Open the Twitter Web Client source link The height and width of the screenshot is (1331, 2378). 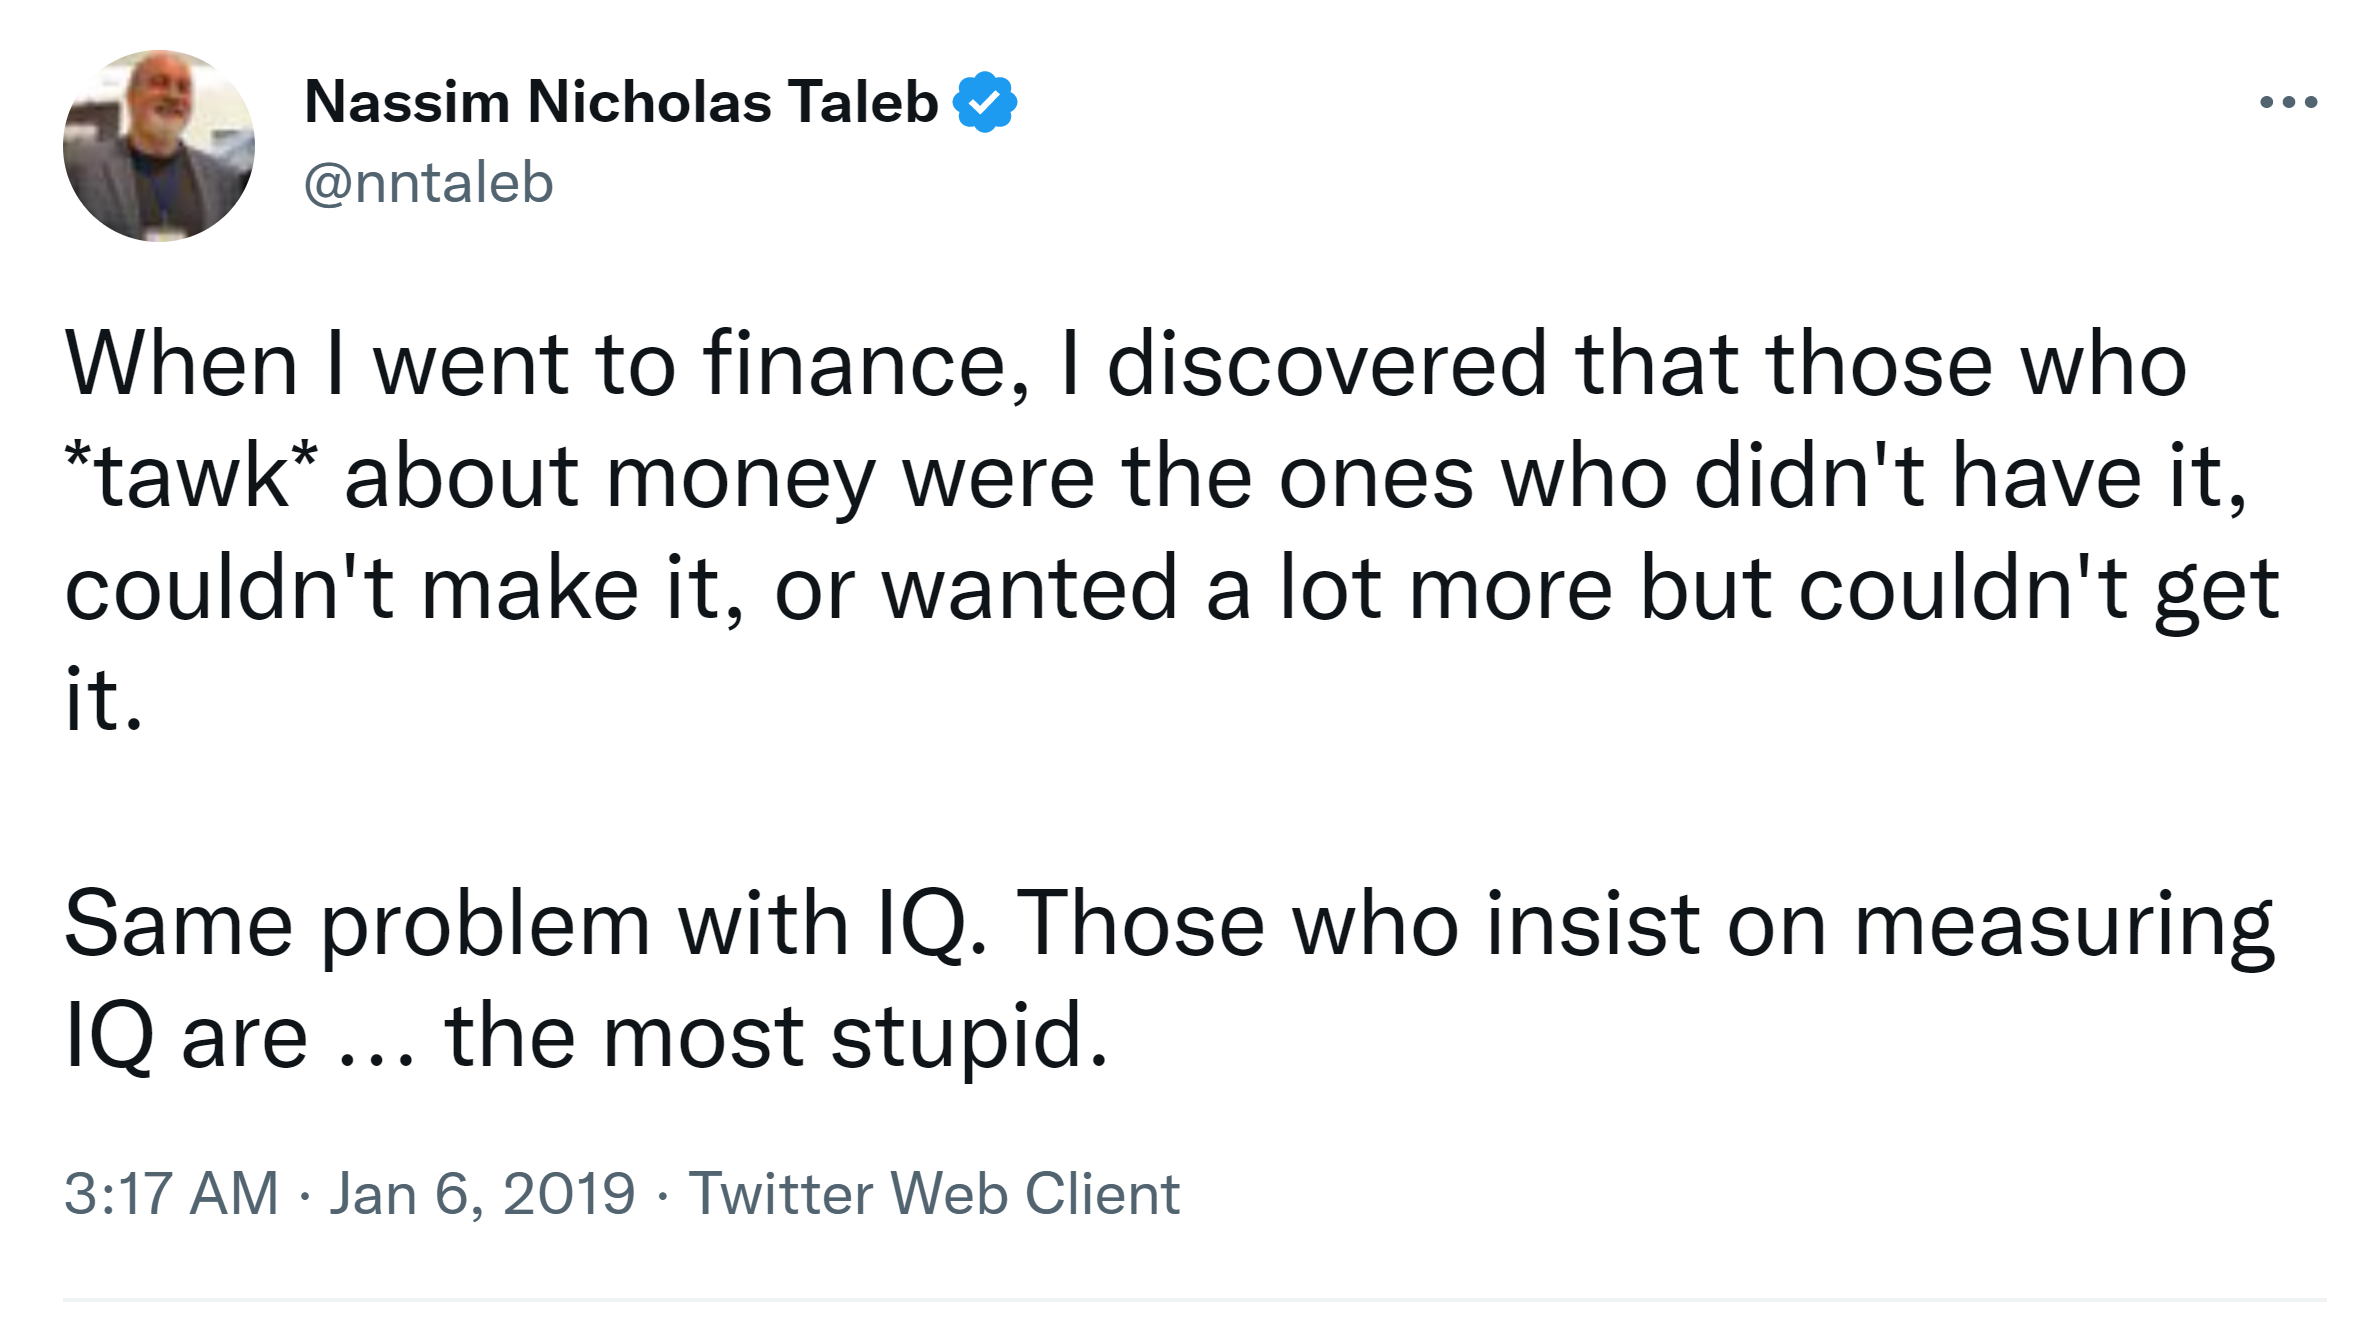coord(934,1193)
